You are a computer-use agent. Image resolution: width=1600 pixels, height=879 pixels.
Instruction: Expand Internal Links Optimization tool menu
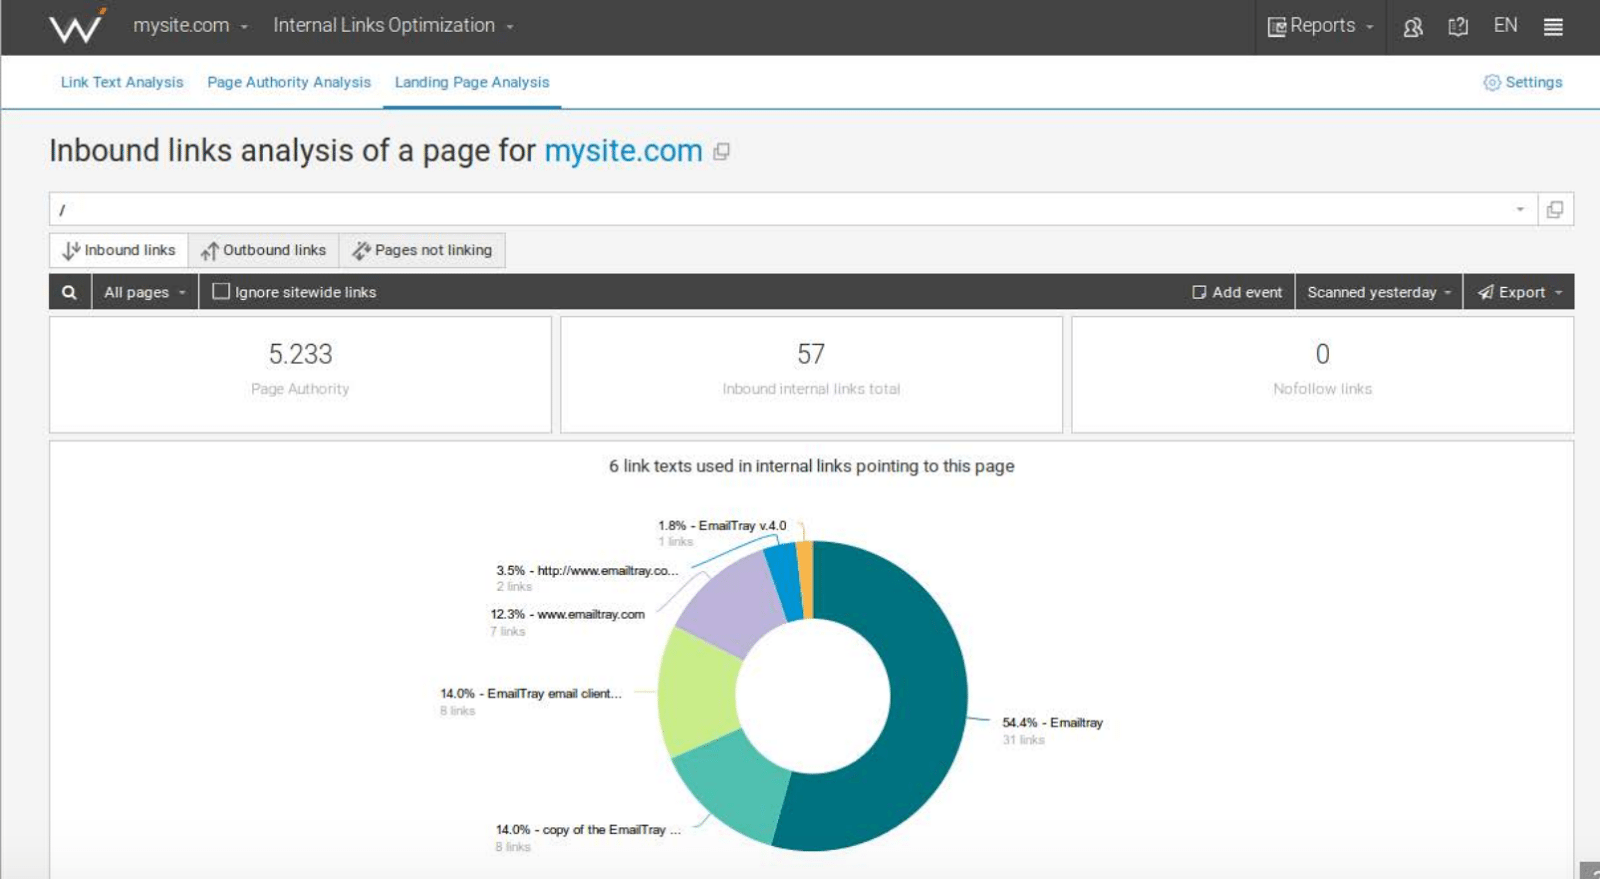[x=393, y=26]
